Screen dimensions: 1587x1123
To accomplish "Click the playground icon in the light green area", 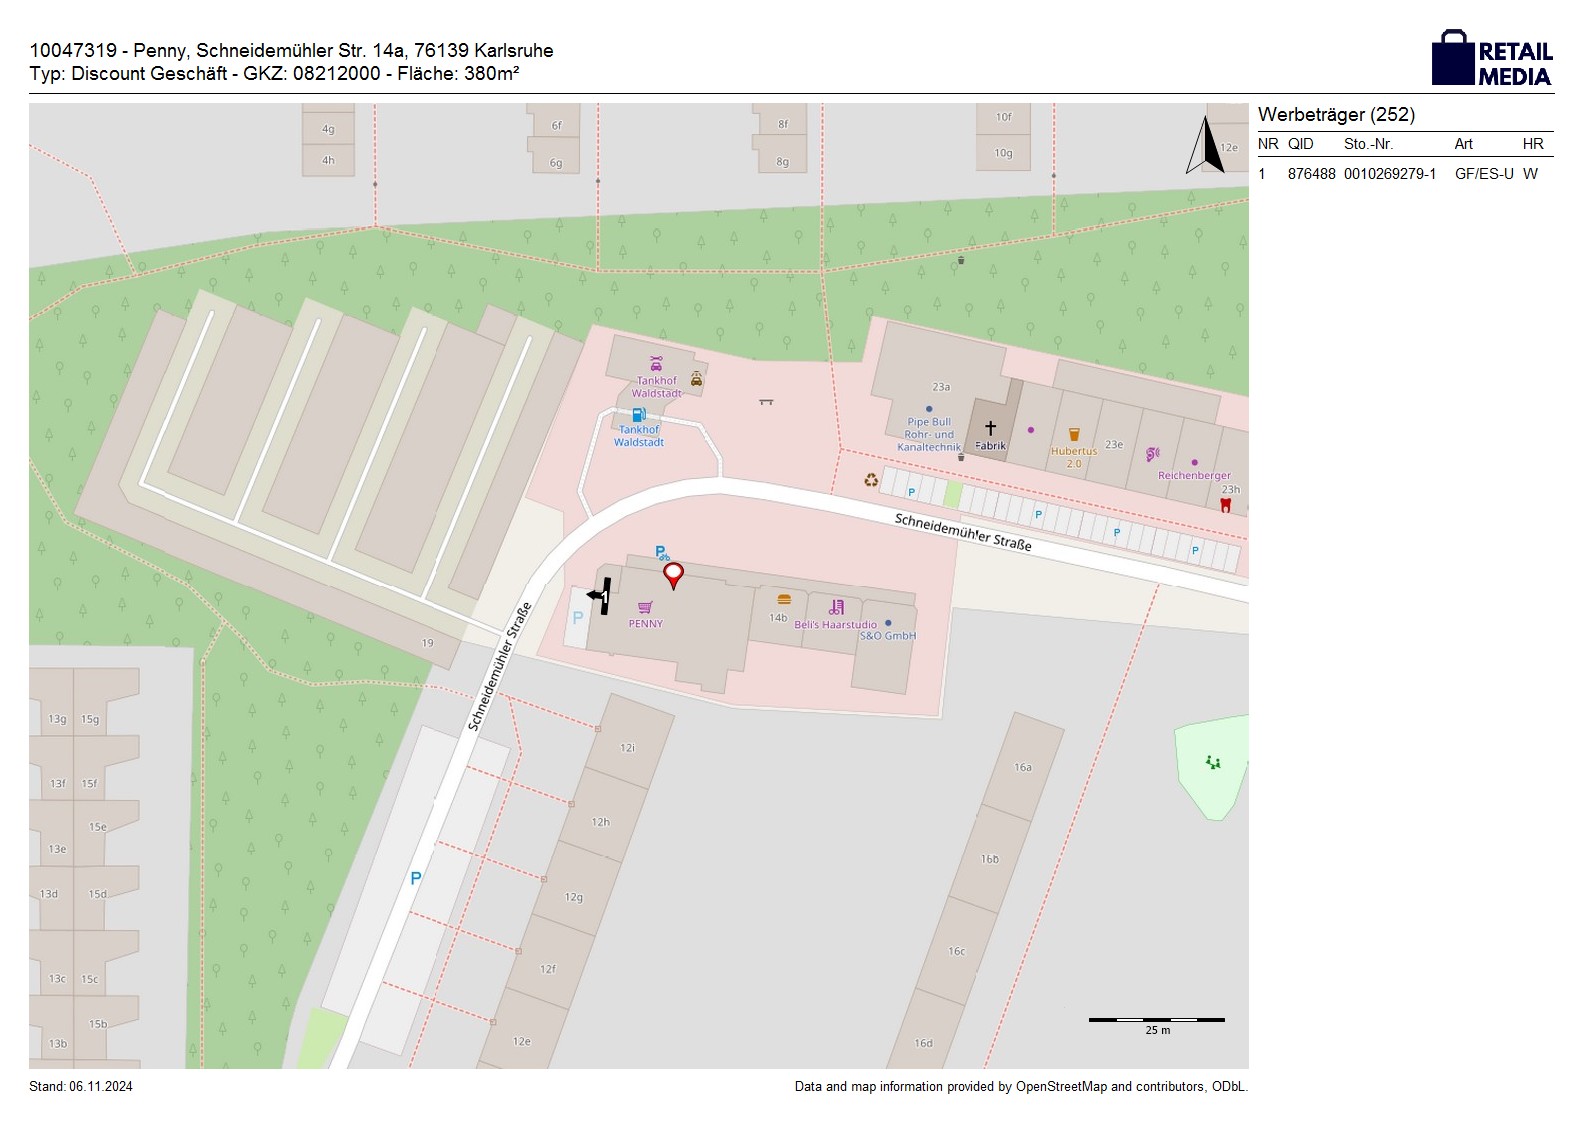I will (1213, 763).
